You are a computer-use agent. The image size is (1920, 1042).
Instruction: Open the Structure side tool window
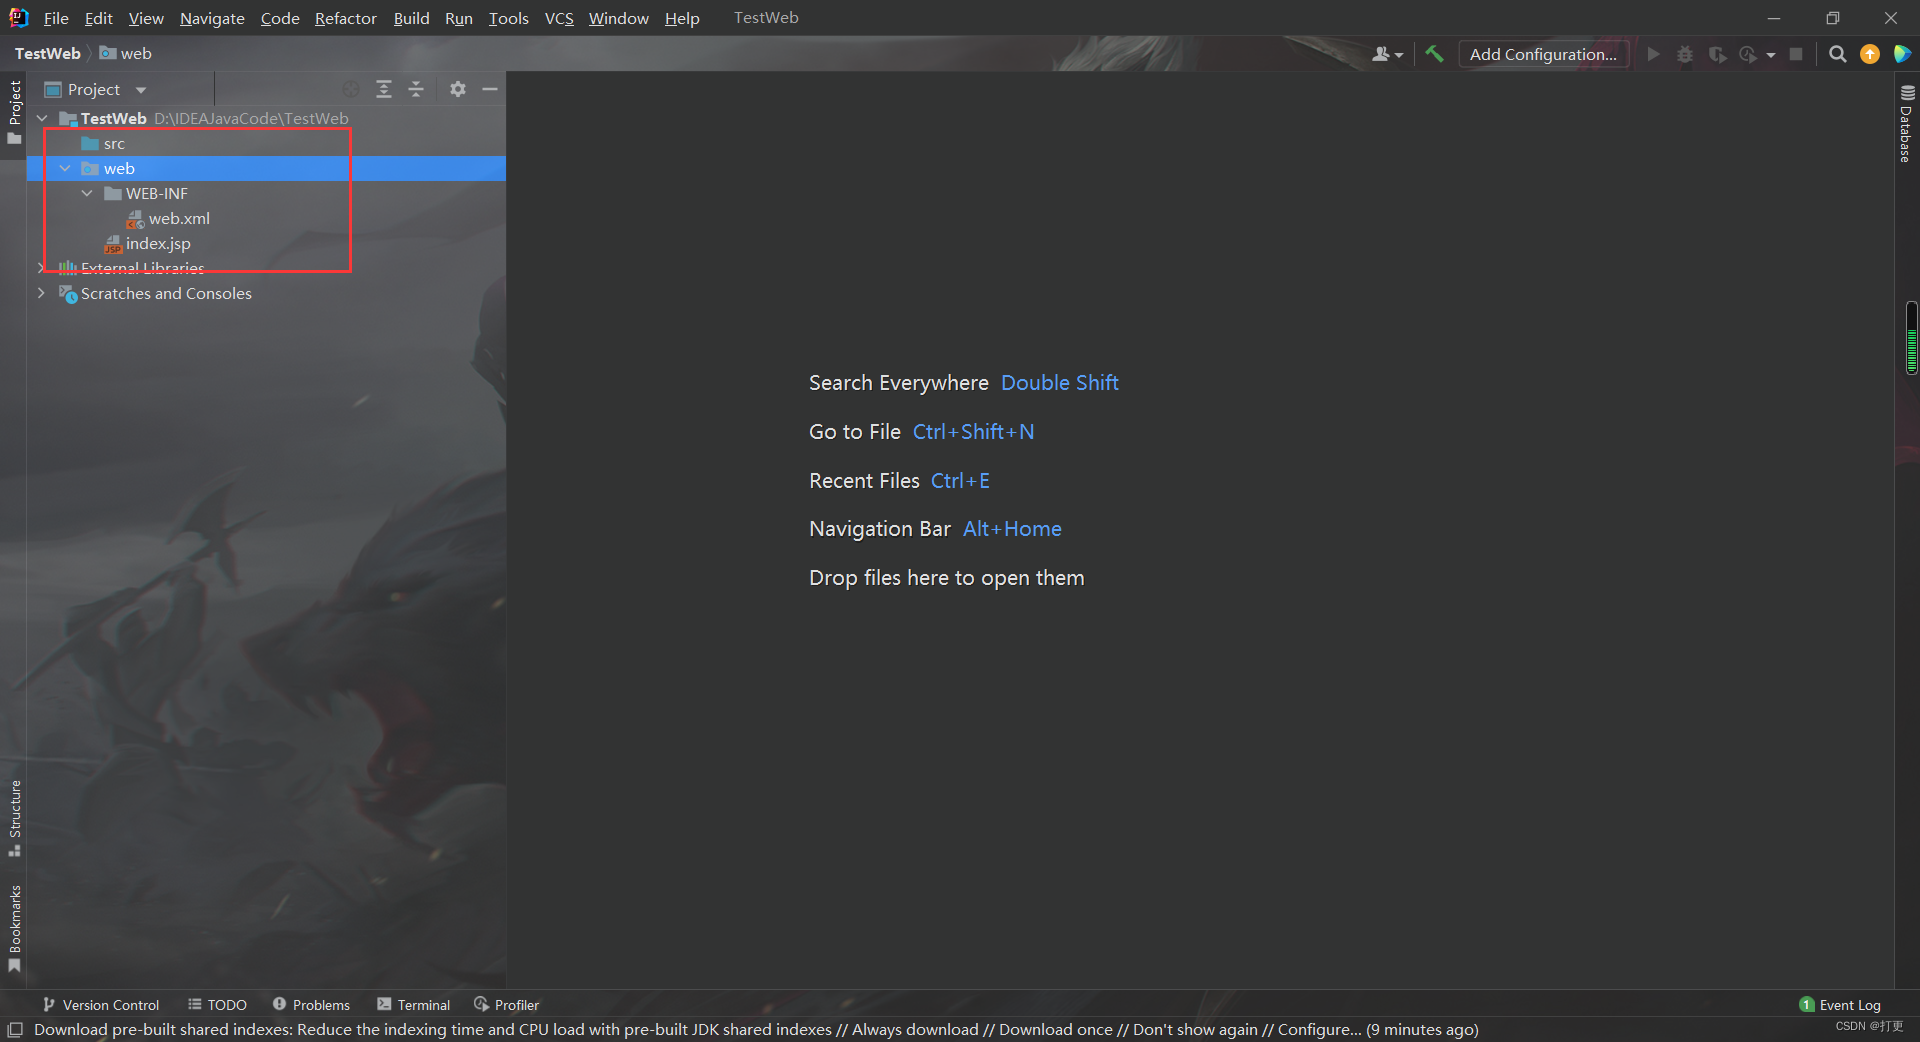[x=14, y=818]
